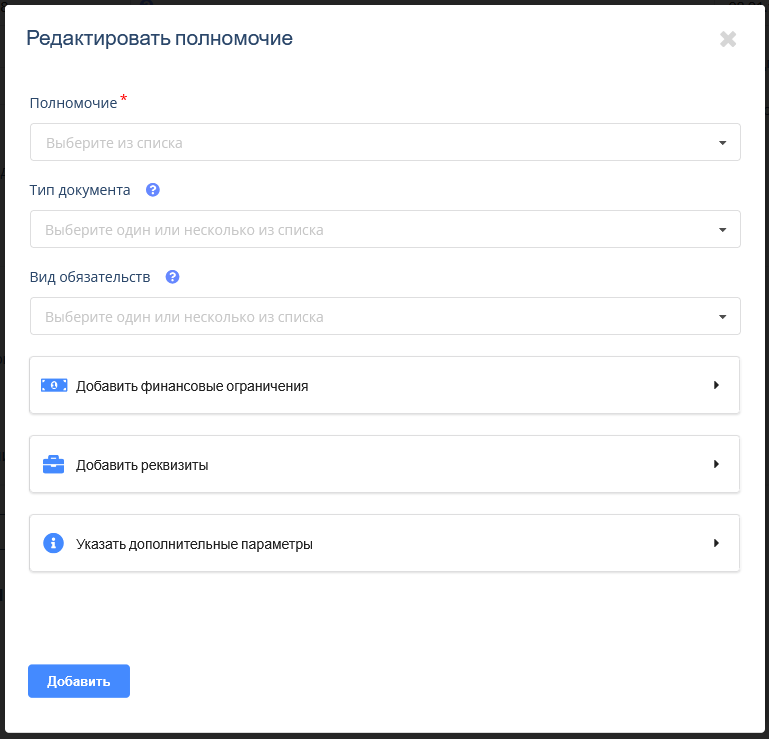This screenshot has height=739, width=769.
Task: Open the Тип документа dropdown arrow
Action: 722,230
